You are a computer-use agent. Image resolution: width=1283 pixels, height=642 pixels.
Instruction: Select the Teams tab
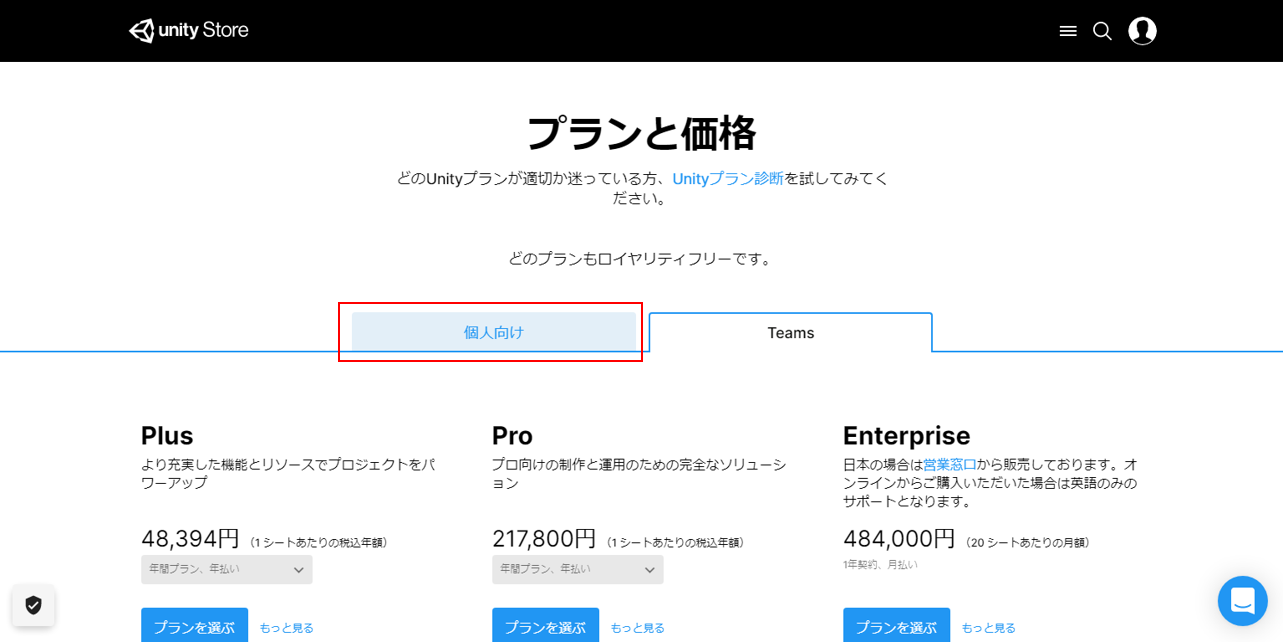(790, 333)
